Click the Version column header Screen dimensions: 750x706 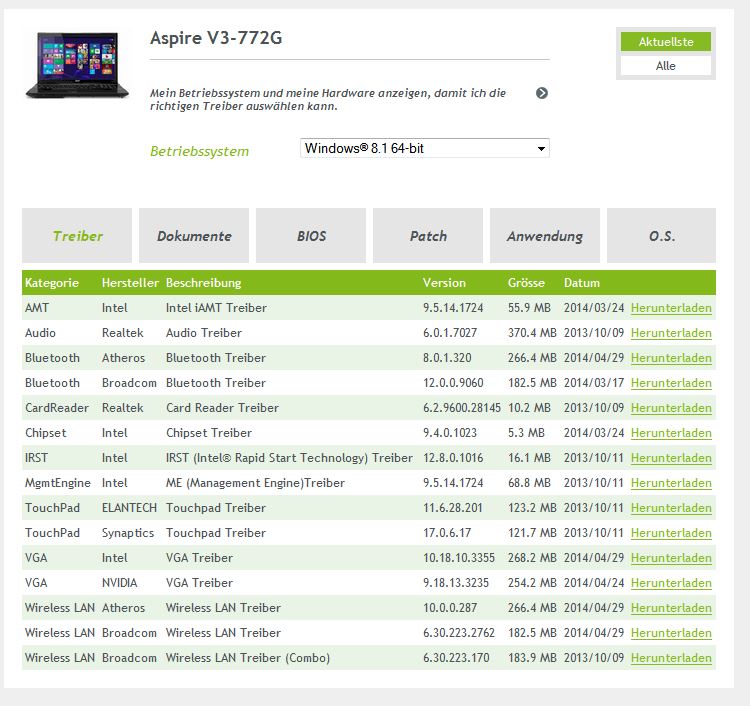point(444,283)
